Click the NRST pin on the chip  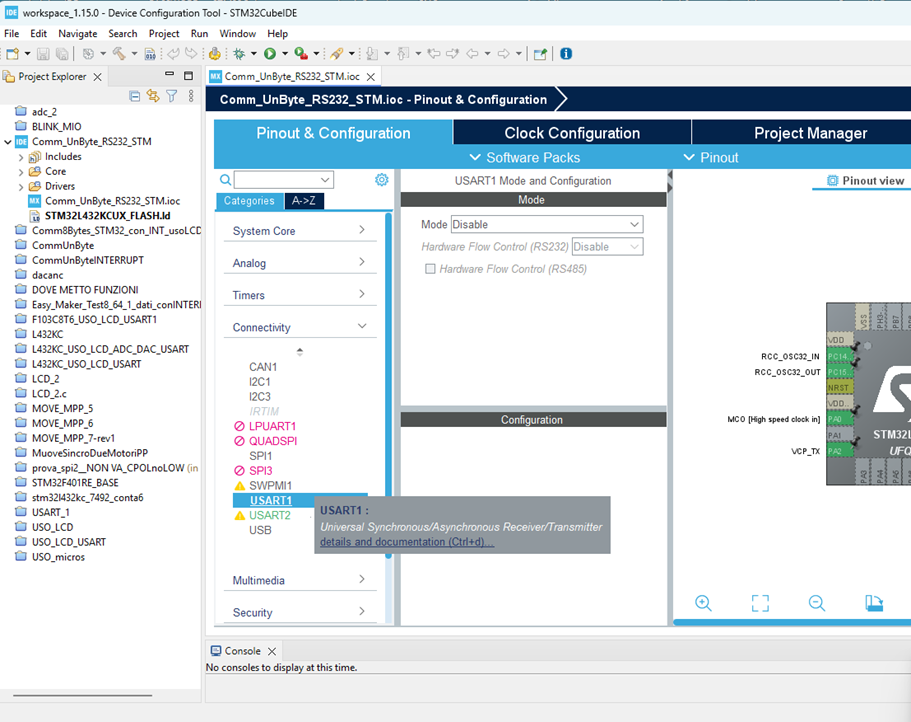[839, 387]
